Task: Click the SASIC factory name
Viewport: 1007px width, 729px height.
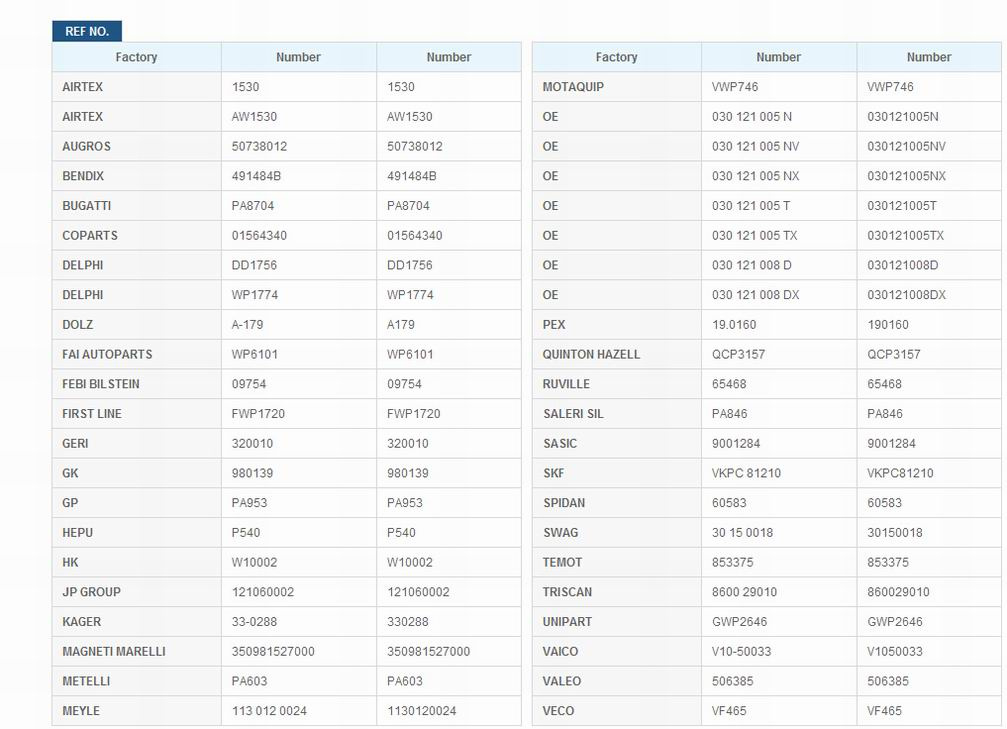Action: click(x=560, y=443)
